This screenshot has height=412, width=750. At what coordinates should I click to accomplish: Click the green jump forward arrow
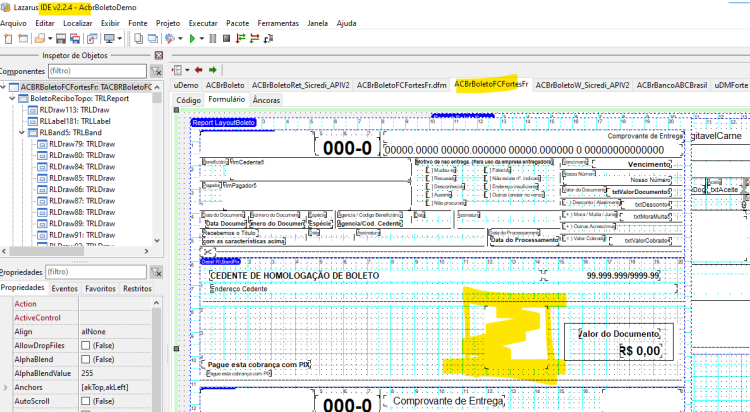tap(213, 70)
